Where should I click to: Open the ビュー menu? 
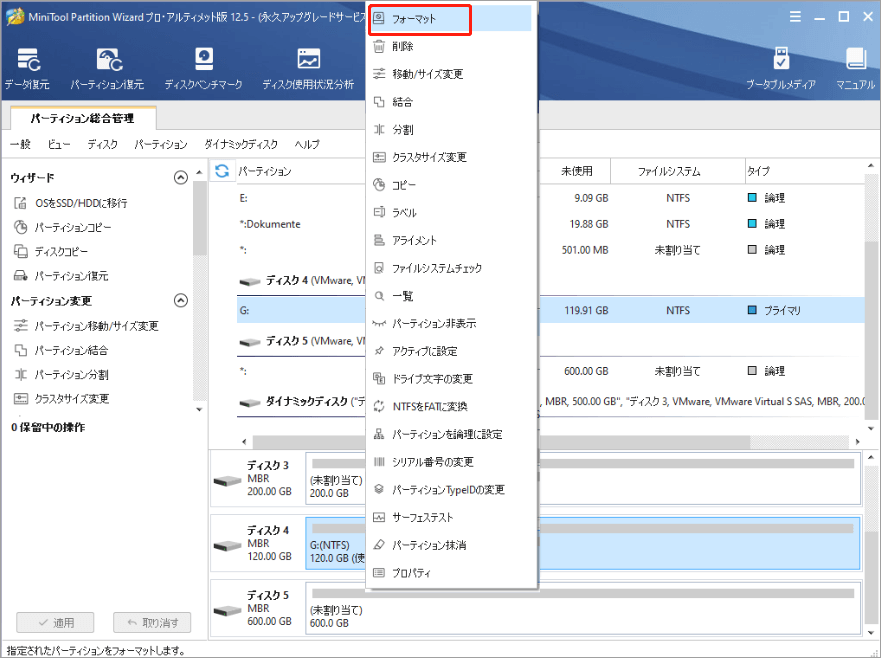click(x=58, y=144)
